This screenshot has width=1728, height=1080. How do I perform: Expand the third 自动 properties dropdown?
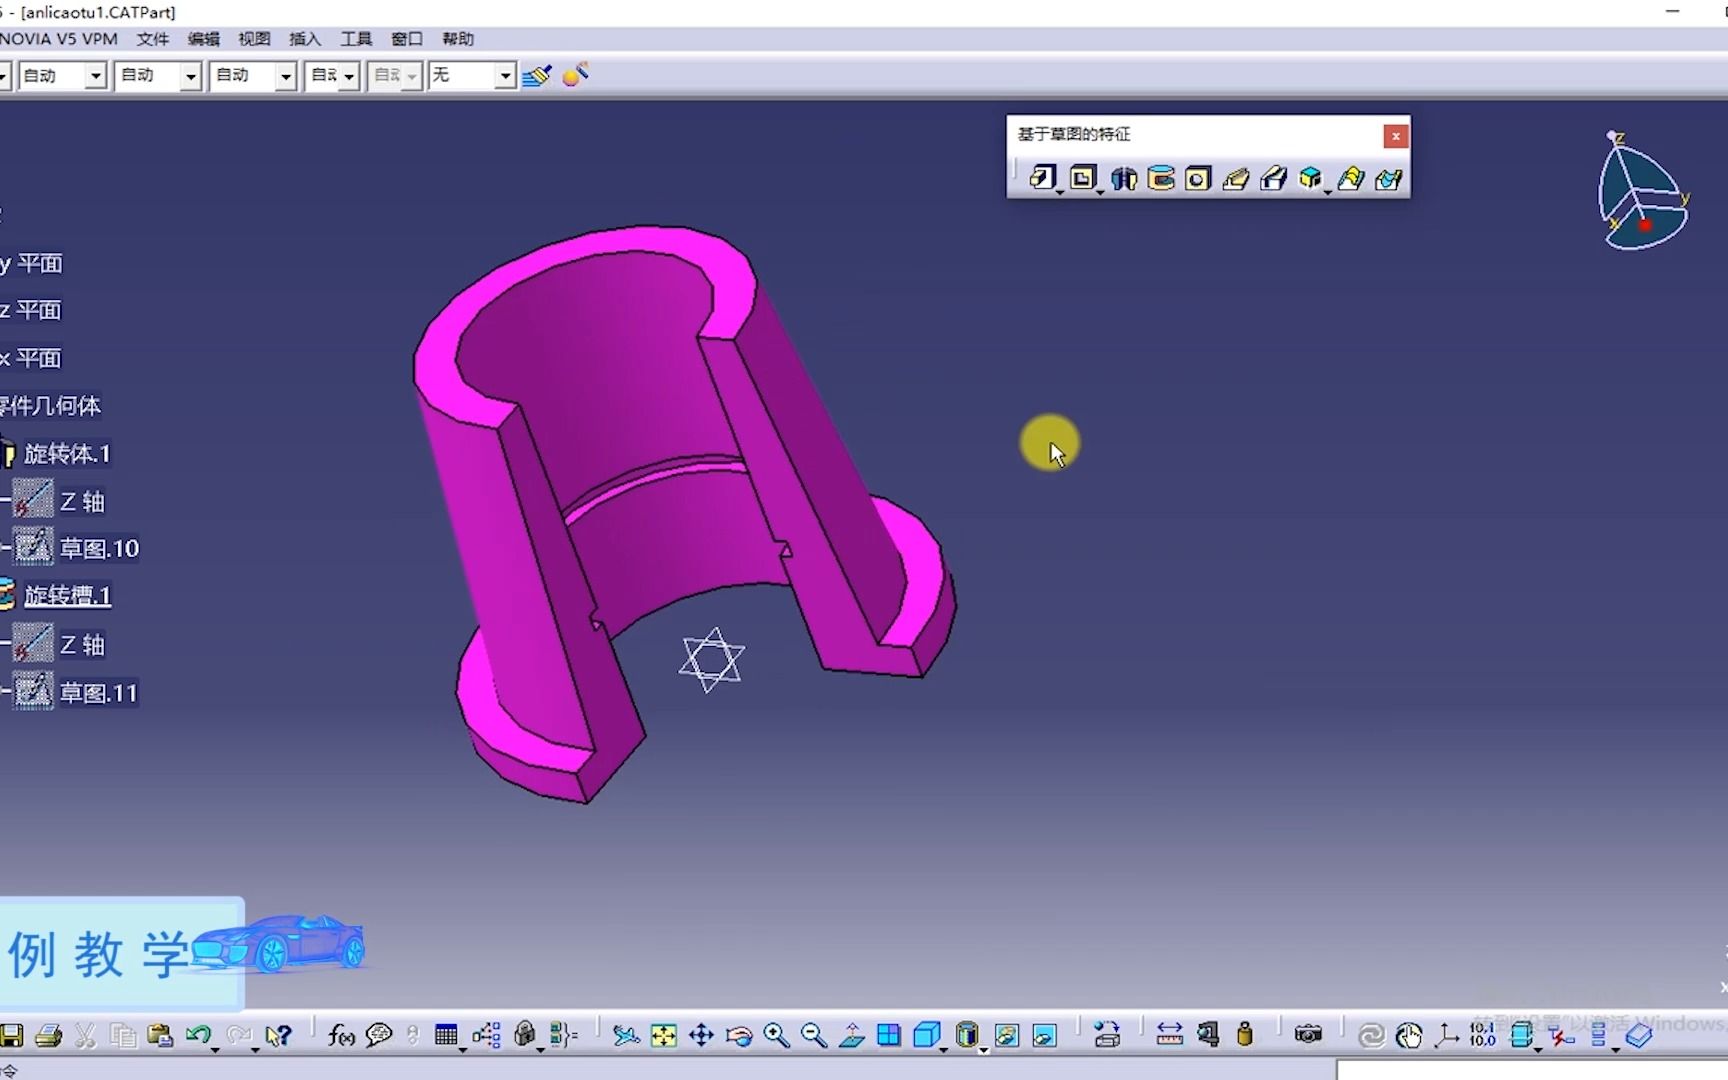tap(286, 76)
